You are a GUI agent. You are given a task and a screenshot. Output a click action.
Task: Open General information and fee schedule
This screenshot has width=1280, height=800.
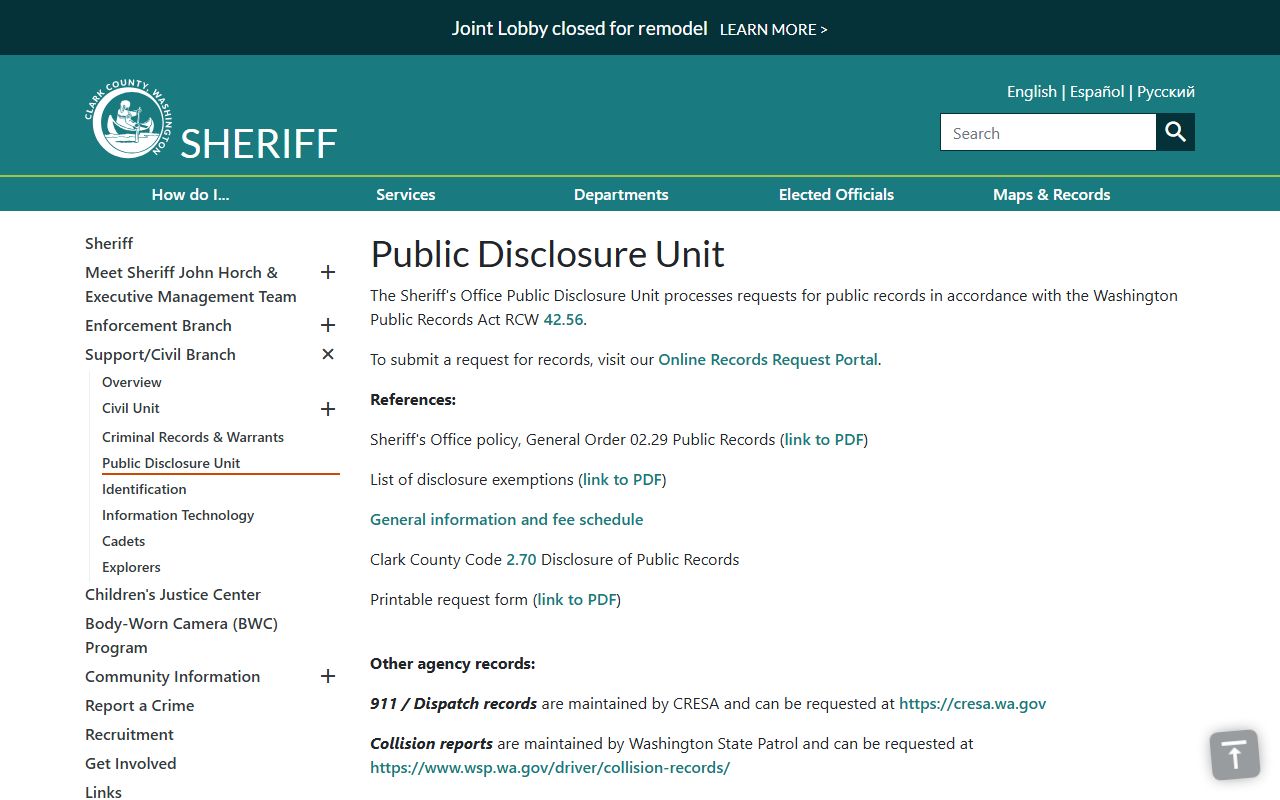(x=506, y=519)
